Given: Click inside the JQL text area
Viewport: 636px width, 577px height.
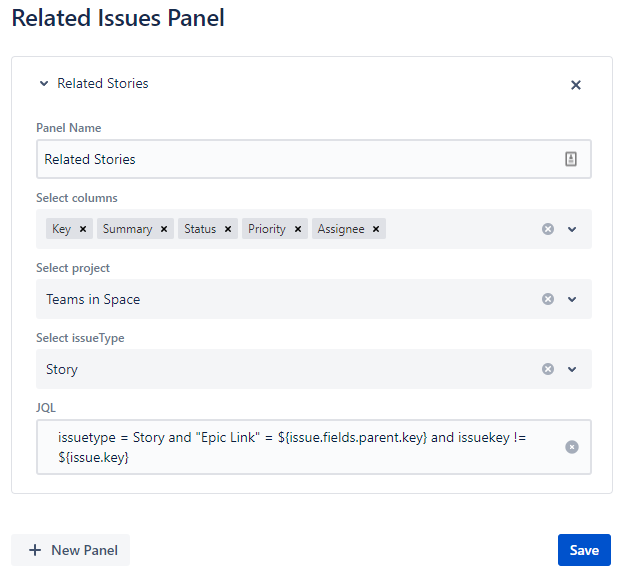Looking at the screenshot, I should click(x=314, y=447).
